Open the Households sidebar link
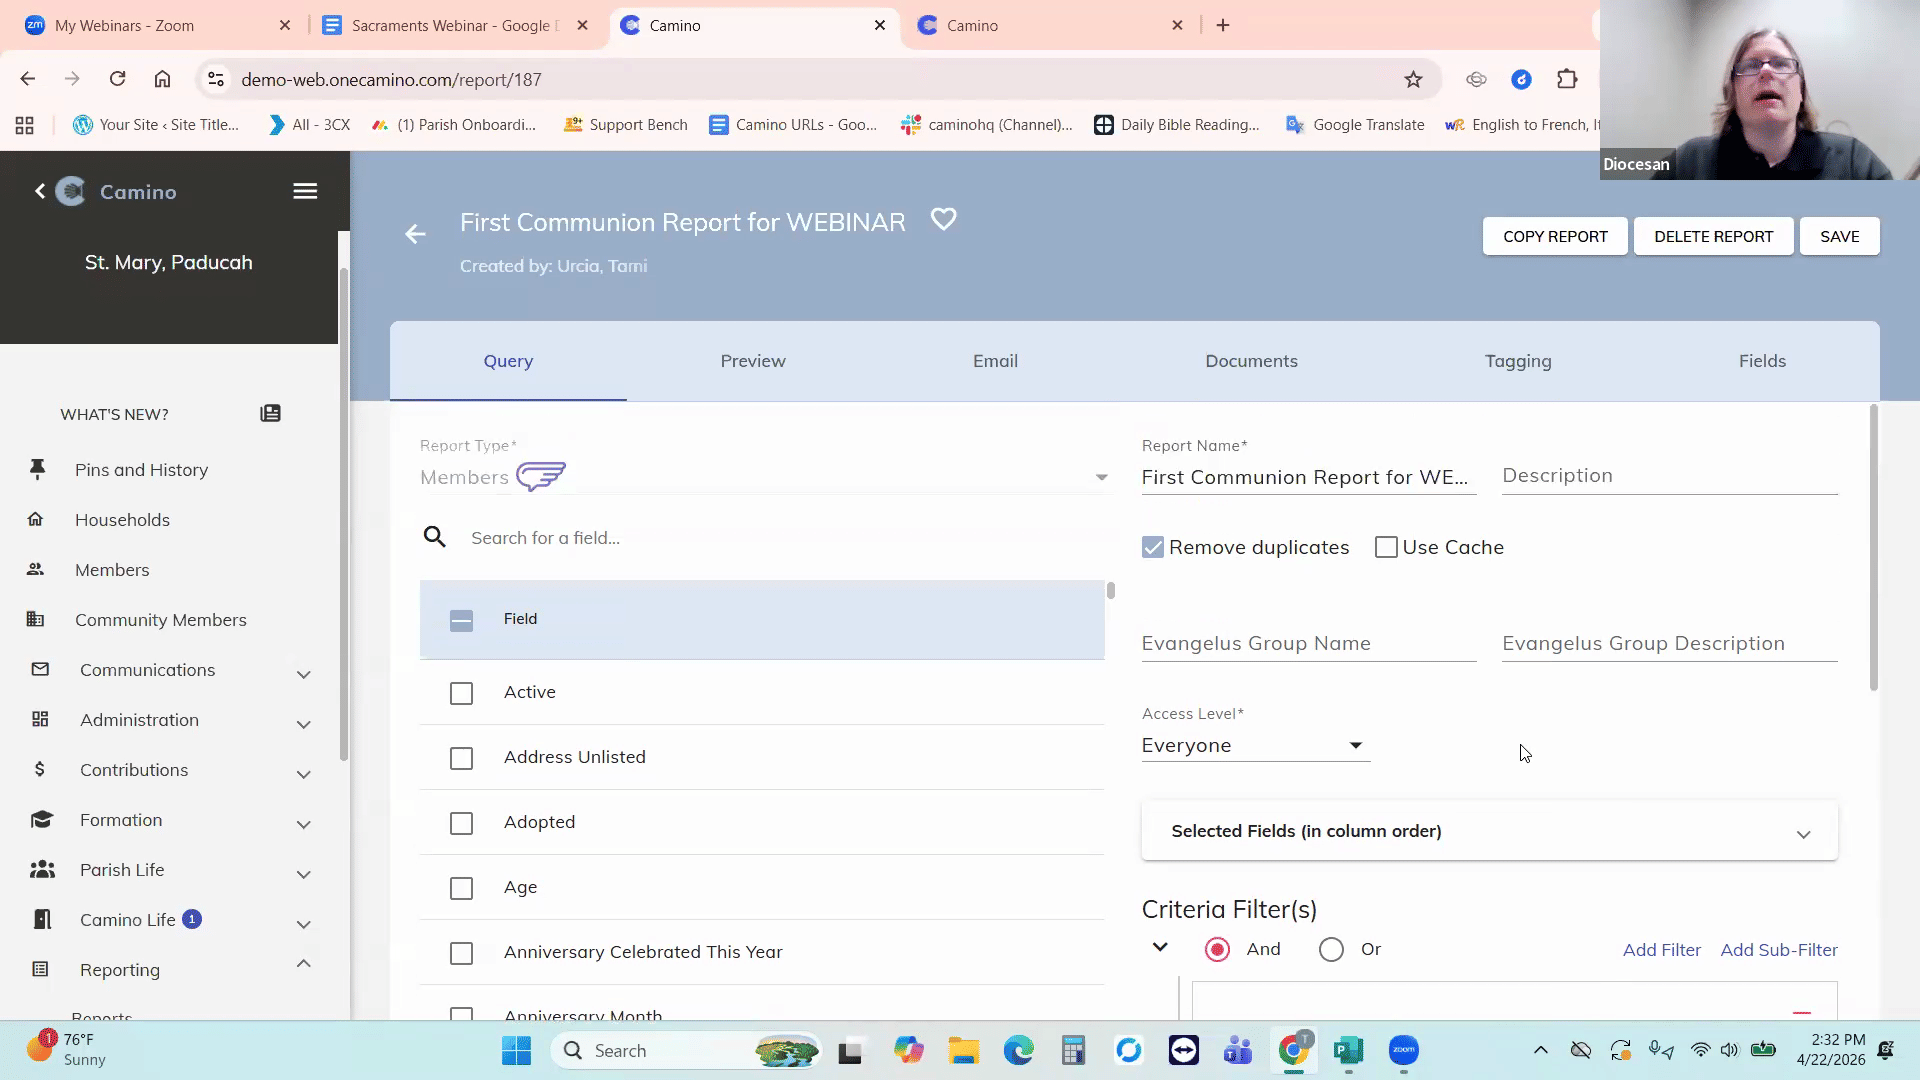Image resolution: width=1920 pixels, height=1080 pixels. tap(122, 519)
